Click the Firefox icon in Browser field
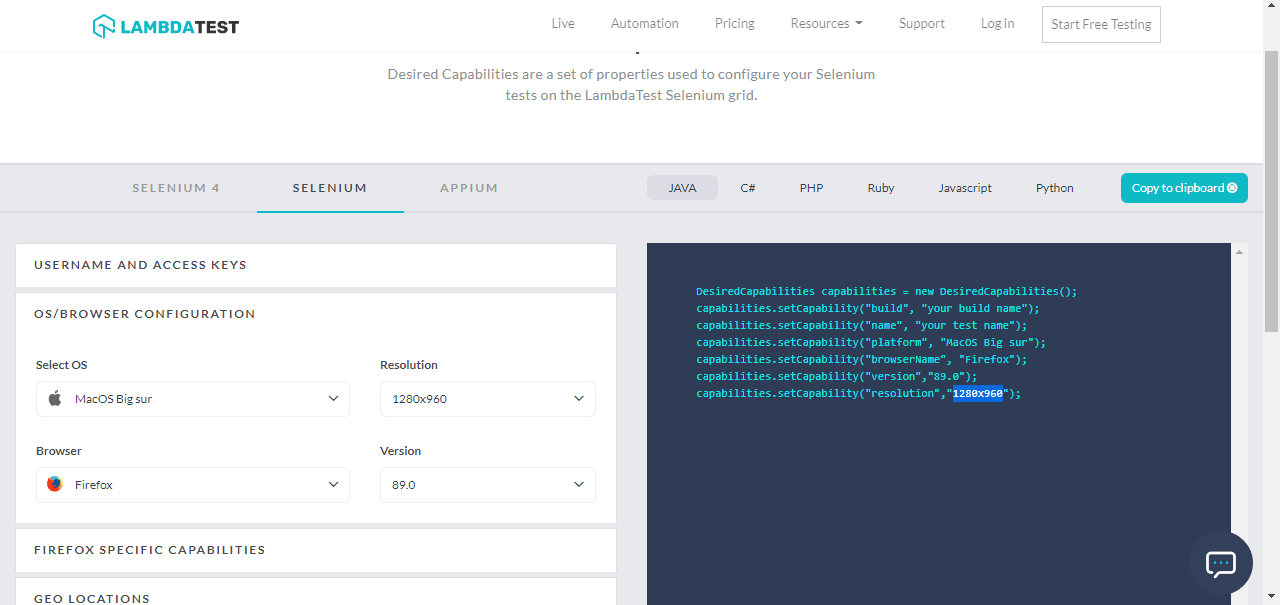Viewport: 1280px width, 605px height. [x=55, y=485]
